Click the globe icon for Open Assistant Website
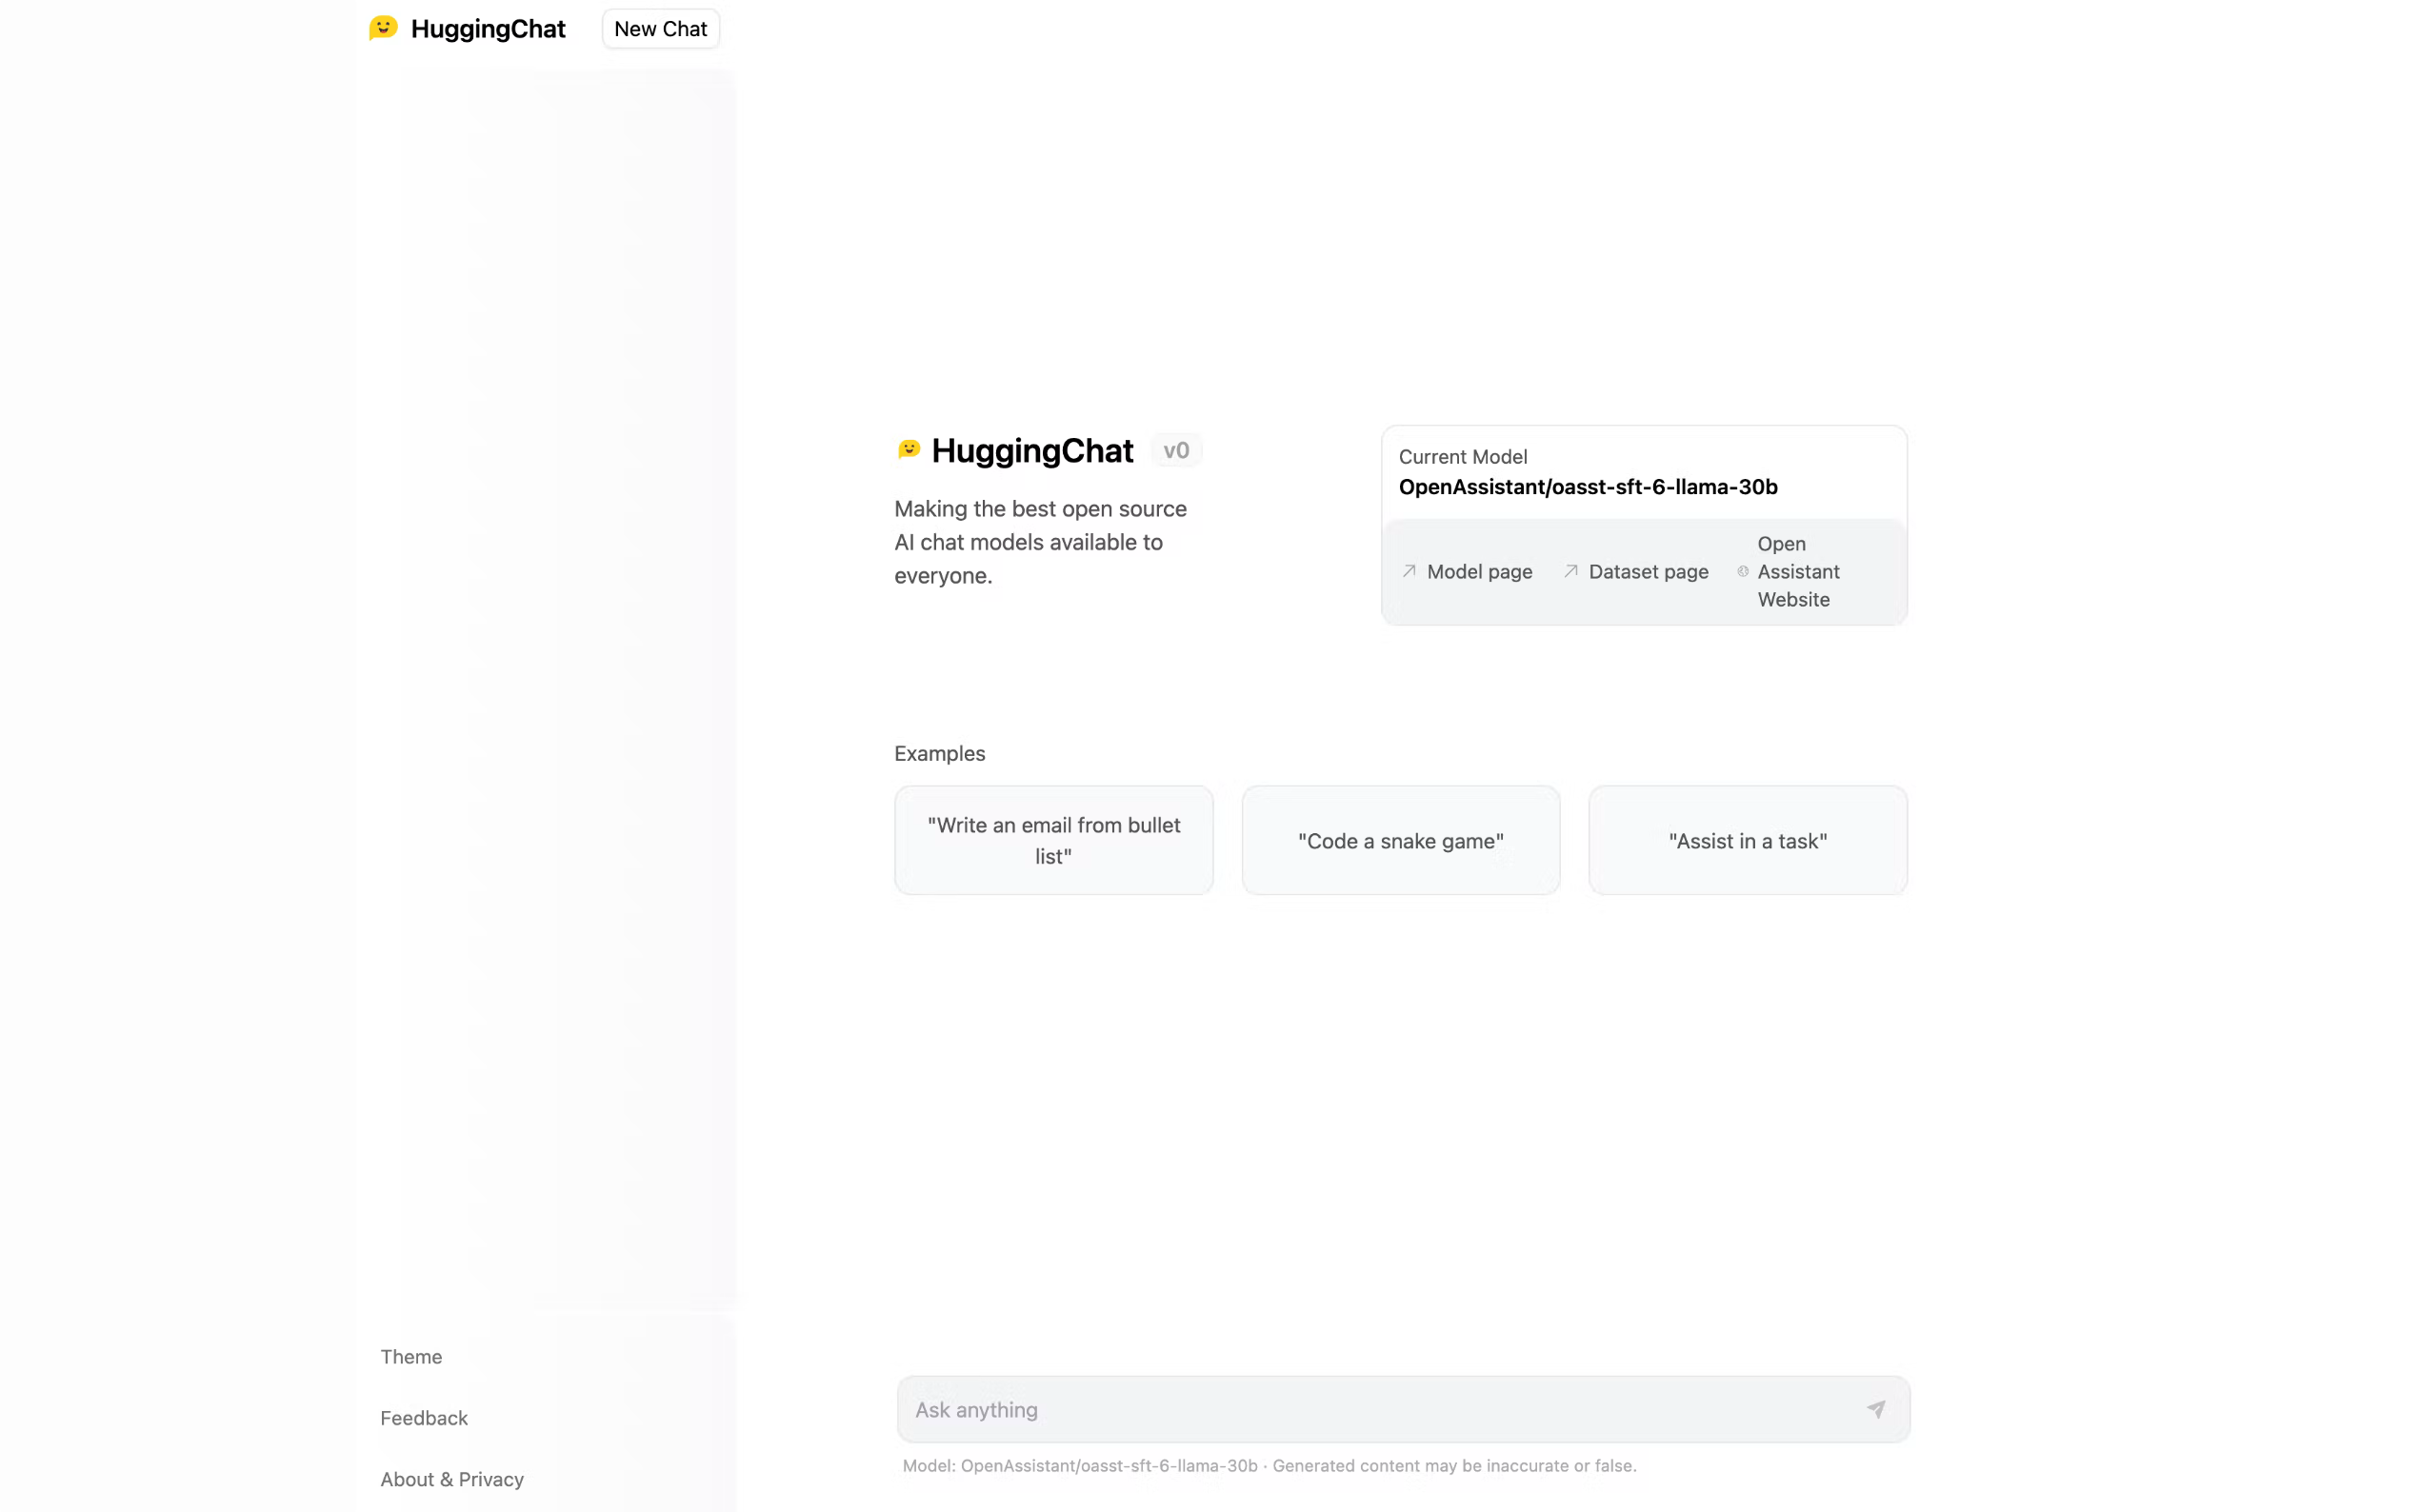Viewport: 2419px width, 1512px height. point(1743,572)
